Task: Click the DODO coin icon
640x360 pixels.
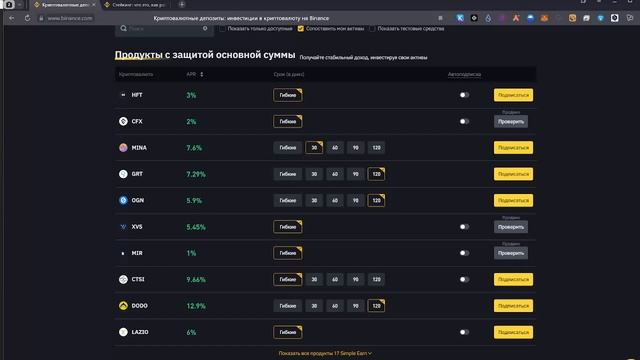Action: pyautogui.click(x=123, y=306)
